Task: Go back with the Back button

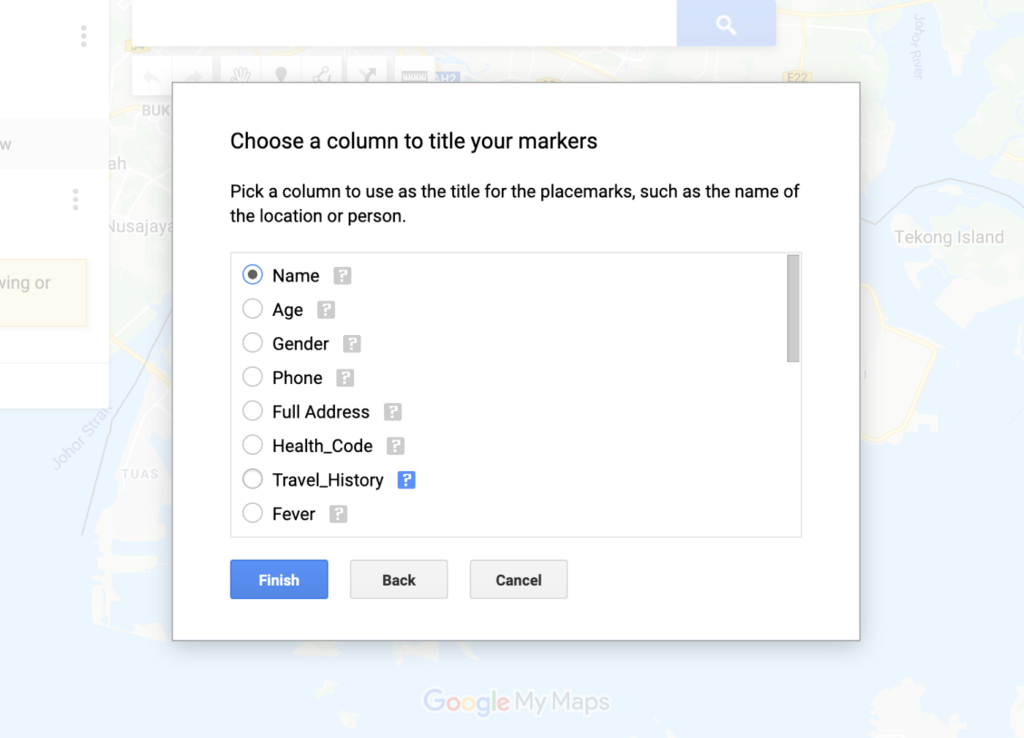Action: pos(399,579)
